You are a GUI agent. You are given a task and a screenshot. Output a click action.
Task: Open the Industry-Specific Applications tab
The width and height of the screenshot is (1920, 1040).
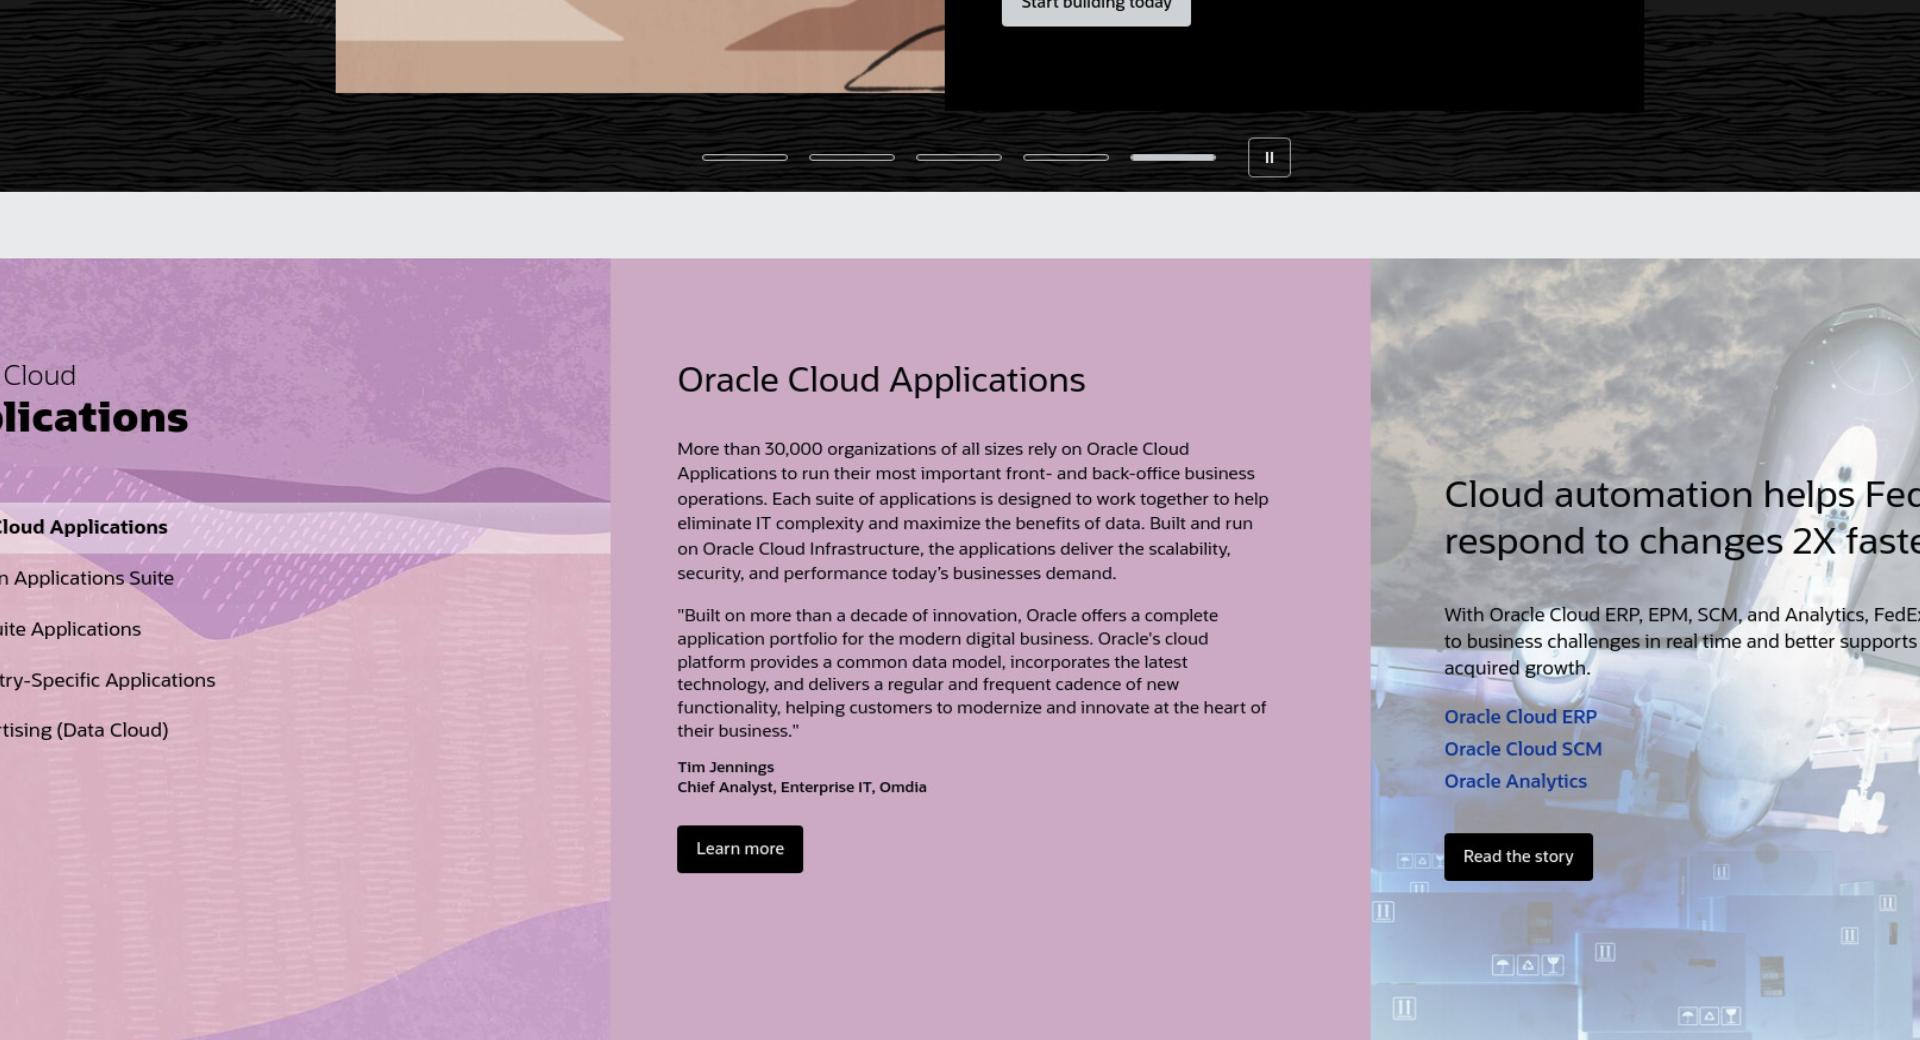(305, 680)
